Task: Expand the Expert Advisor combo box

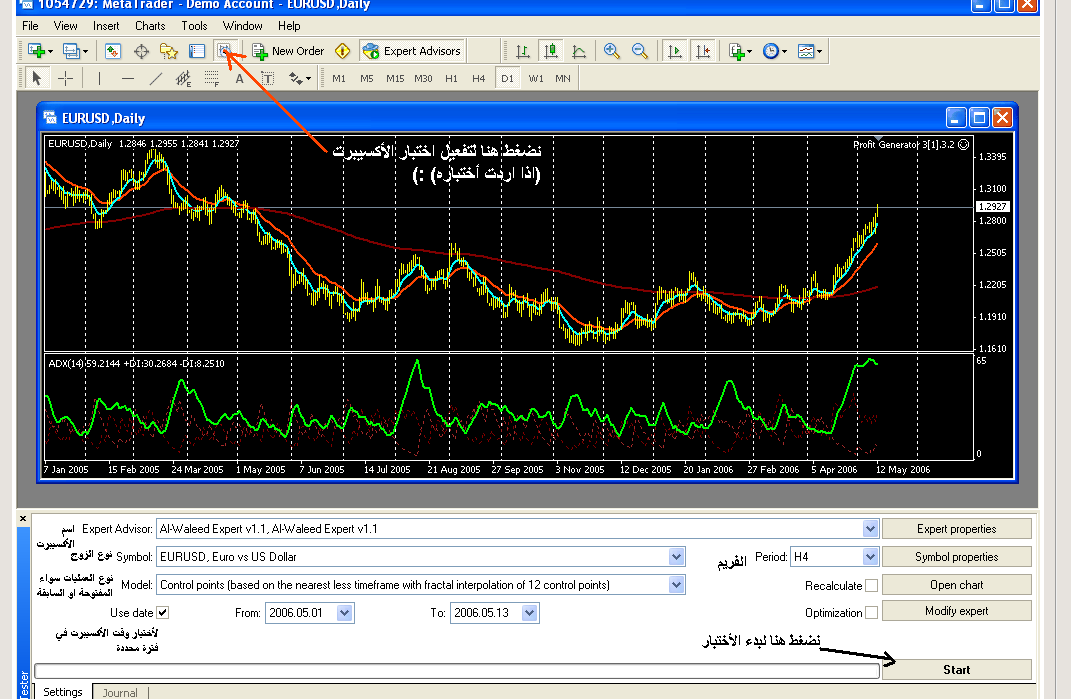Action: pos(870,529)
